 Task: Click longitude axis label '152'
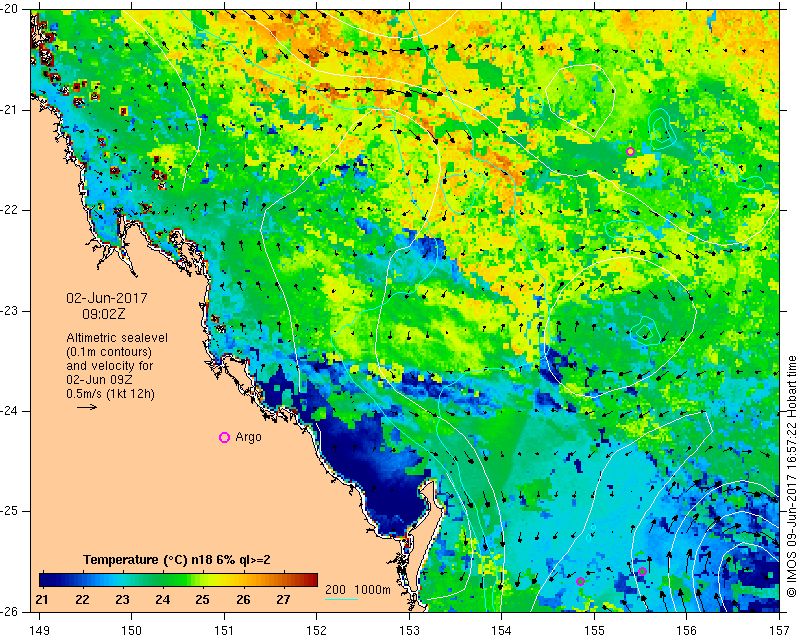click(x=317, y=631)
